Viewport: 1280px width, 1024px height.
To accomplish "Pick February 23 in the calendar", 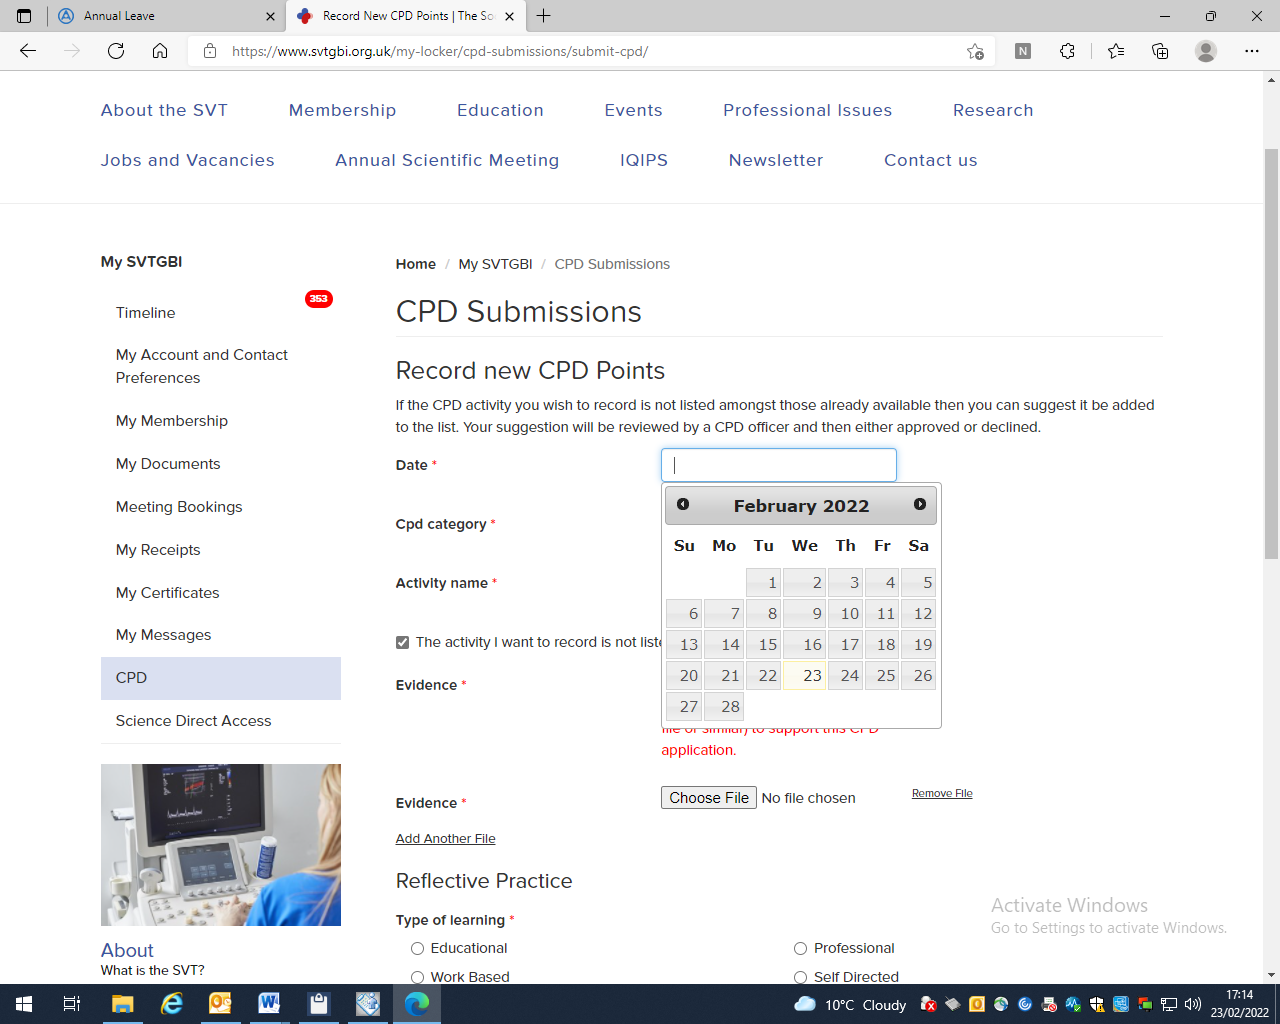I will (804, 676).
